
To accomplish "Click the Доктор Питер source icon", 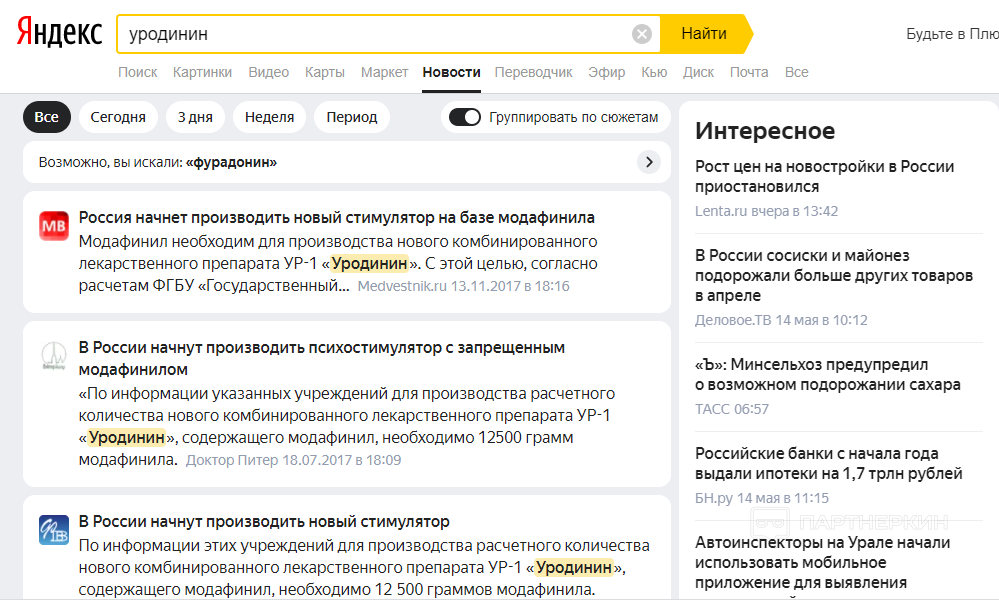I will [54, 355].
